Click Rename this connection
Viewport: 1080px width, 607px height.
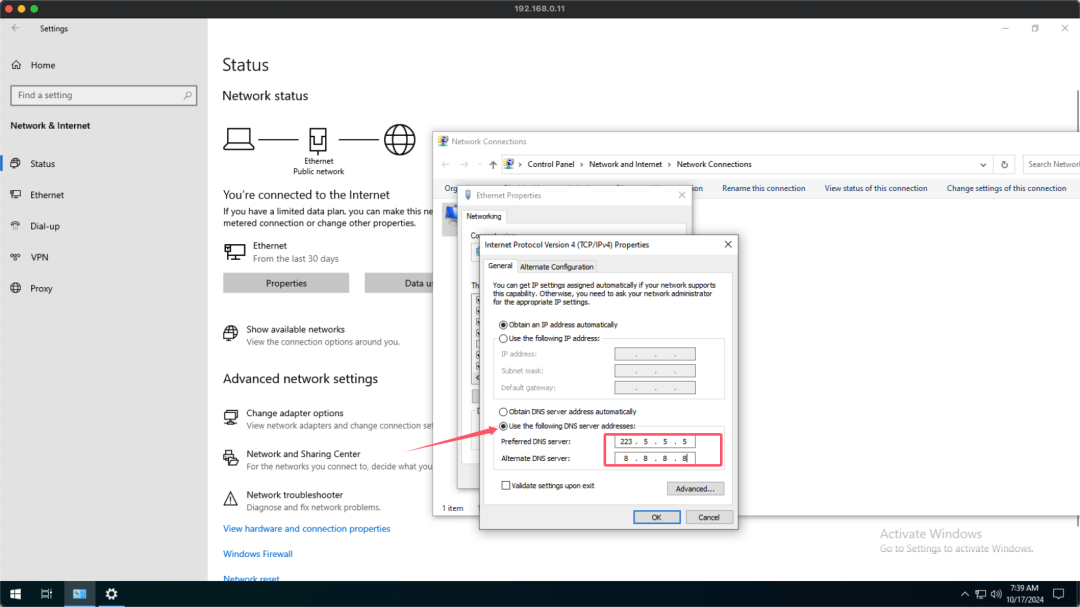pos(763,188)
